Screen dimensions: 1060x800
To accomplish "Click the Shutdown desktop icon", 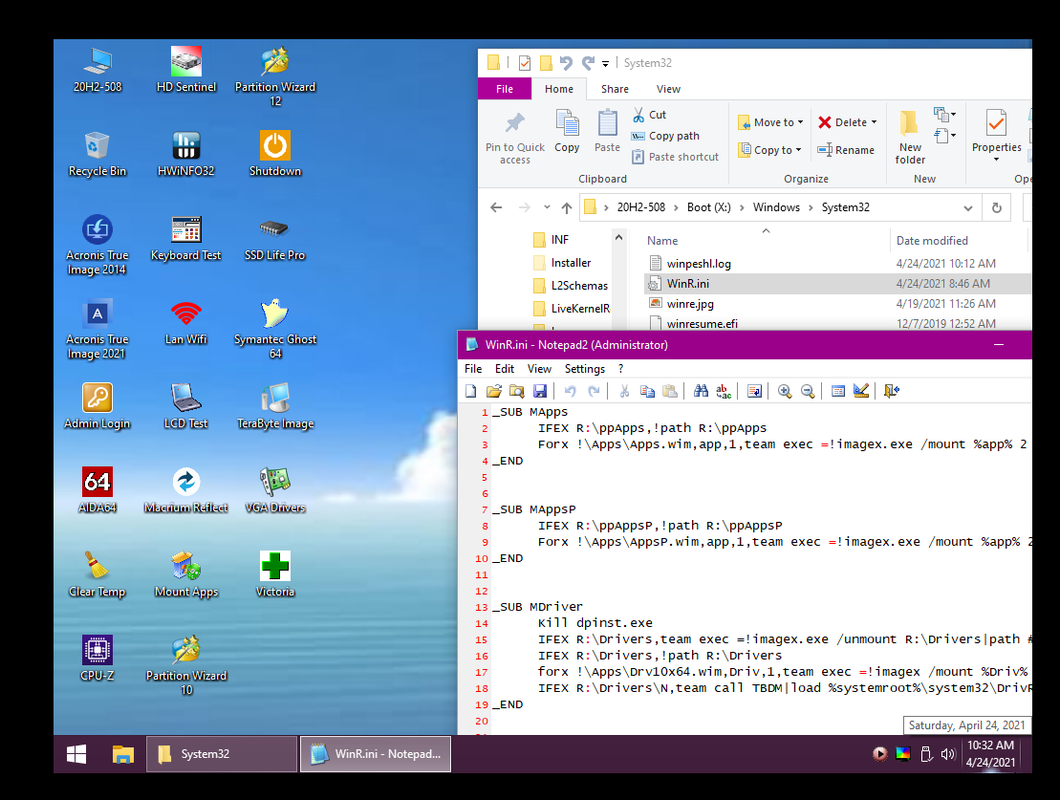I will pos(275,154).
